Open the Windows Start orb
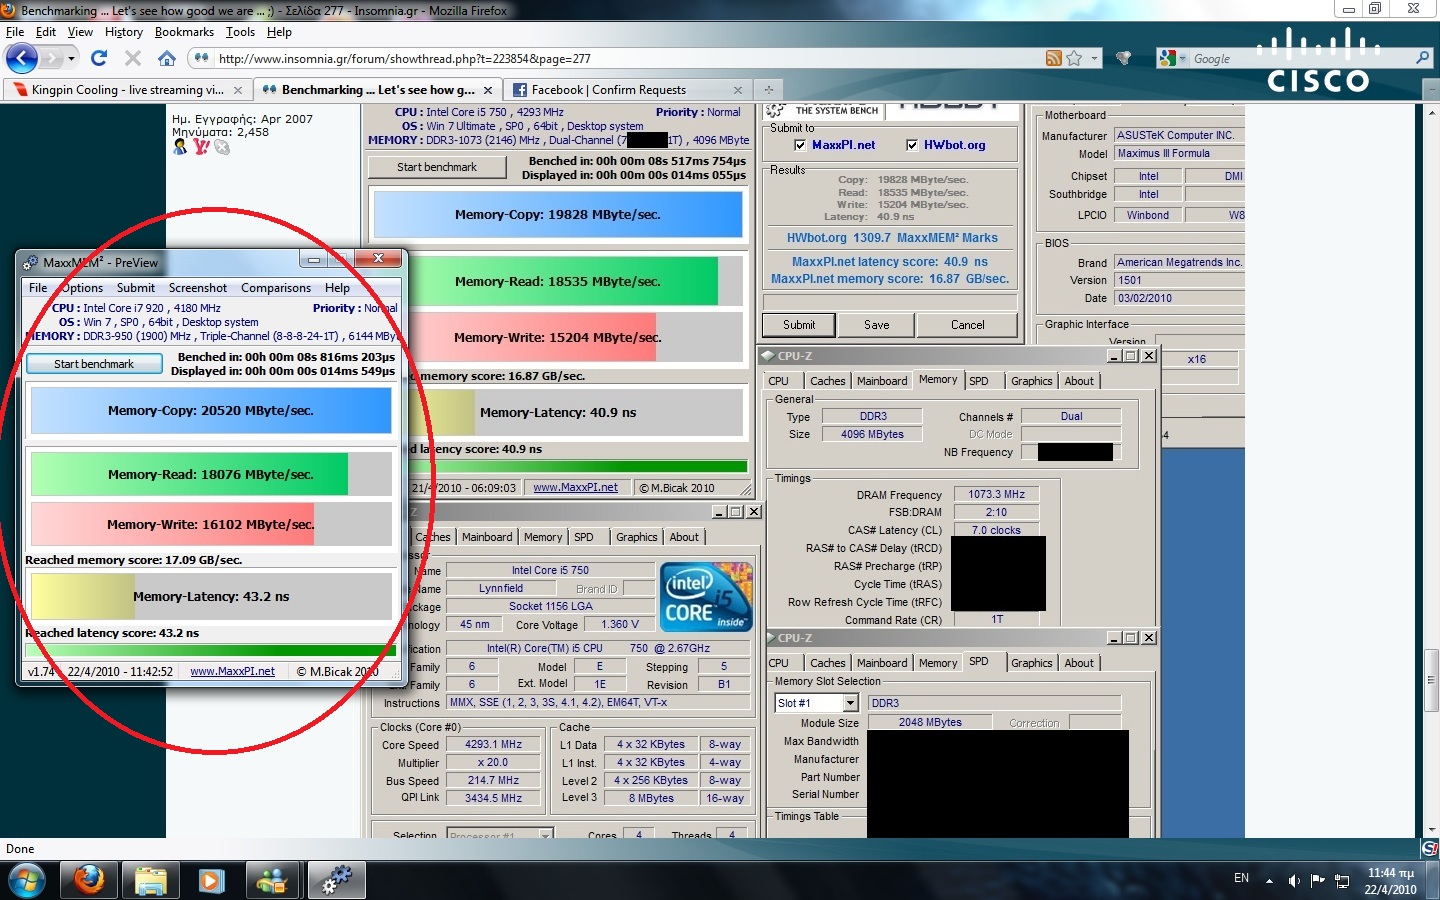1440x900 pixels. click(27, 881)
